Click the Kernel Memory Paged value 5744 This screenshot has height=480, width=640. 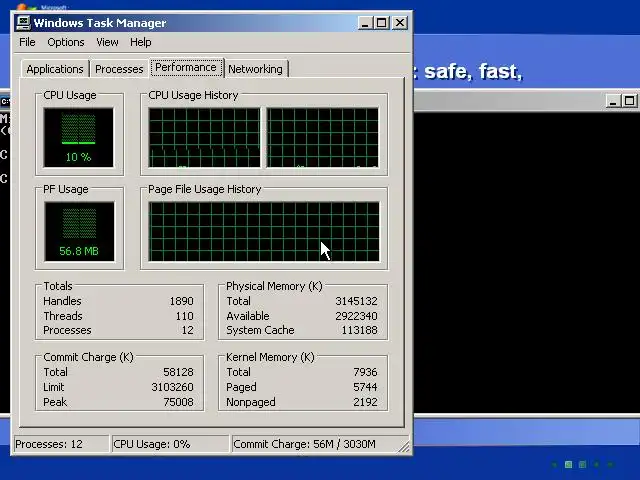pos(365,387)
